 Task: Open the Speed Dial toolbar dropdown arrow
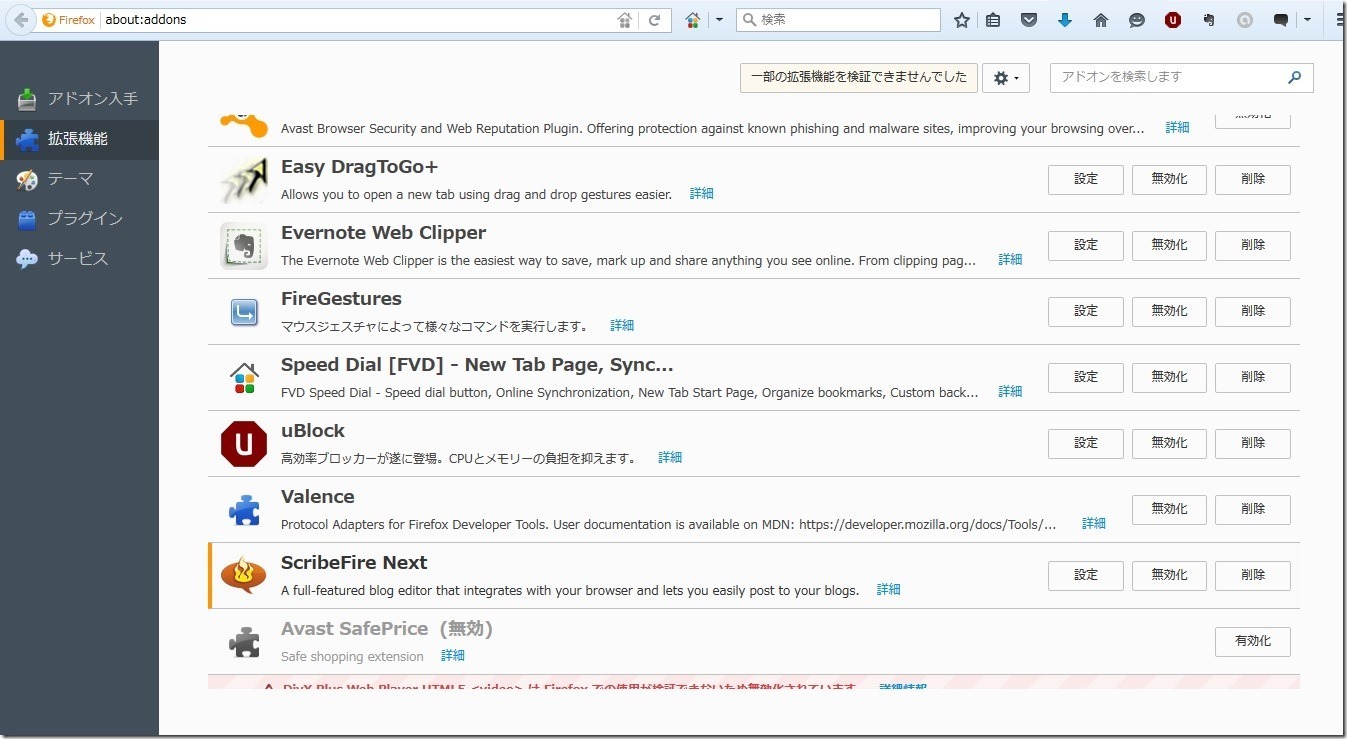719,20
